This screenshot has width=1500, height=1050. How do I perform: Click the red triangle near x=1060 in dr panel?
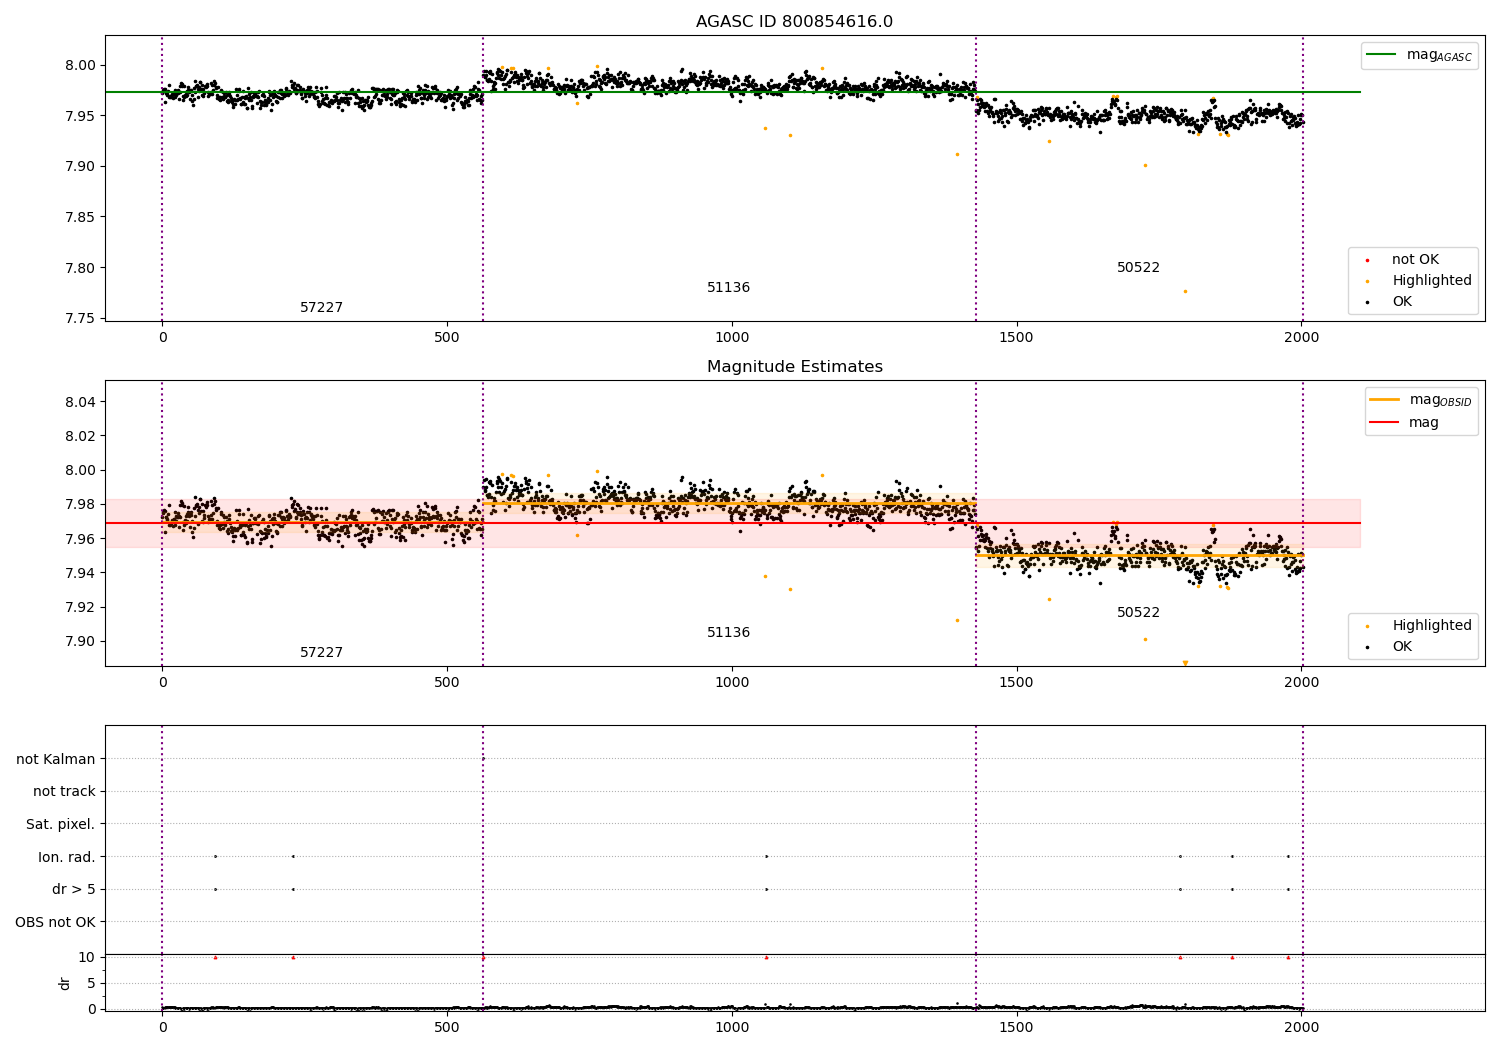click(x=766, y=957)
